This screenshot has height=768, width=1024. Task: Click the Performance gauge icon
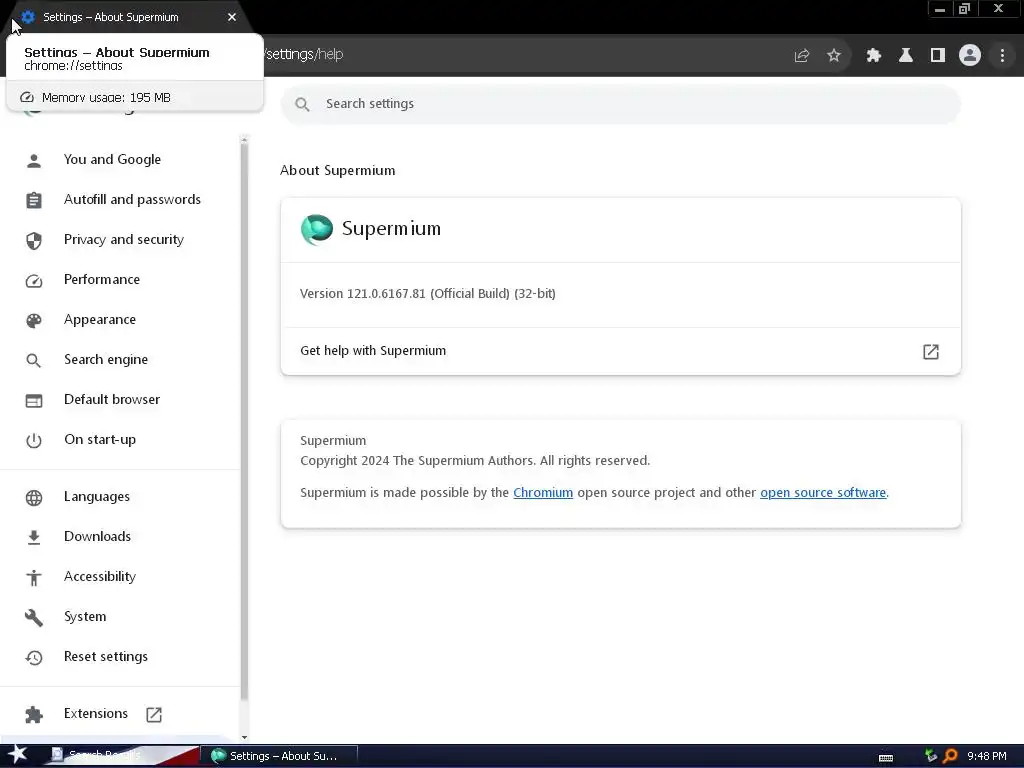(34, 281)
